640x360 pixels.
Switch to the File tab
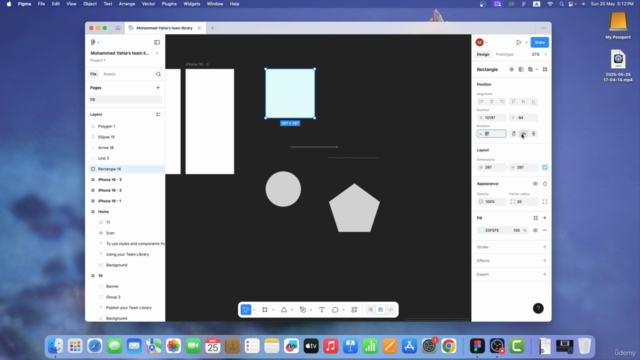(93, 74)
